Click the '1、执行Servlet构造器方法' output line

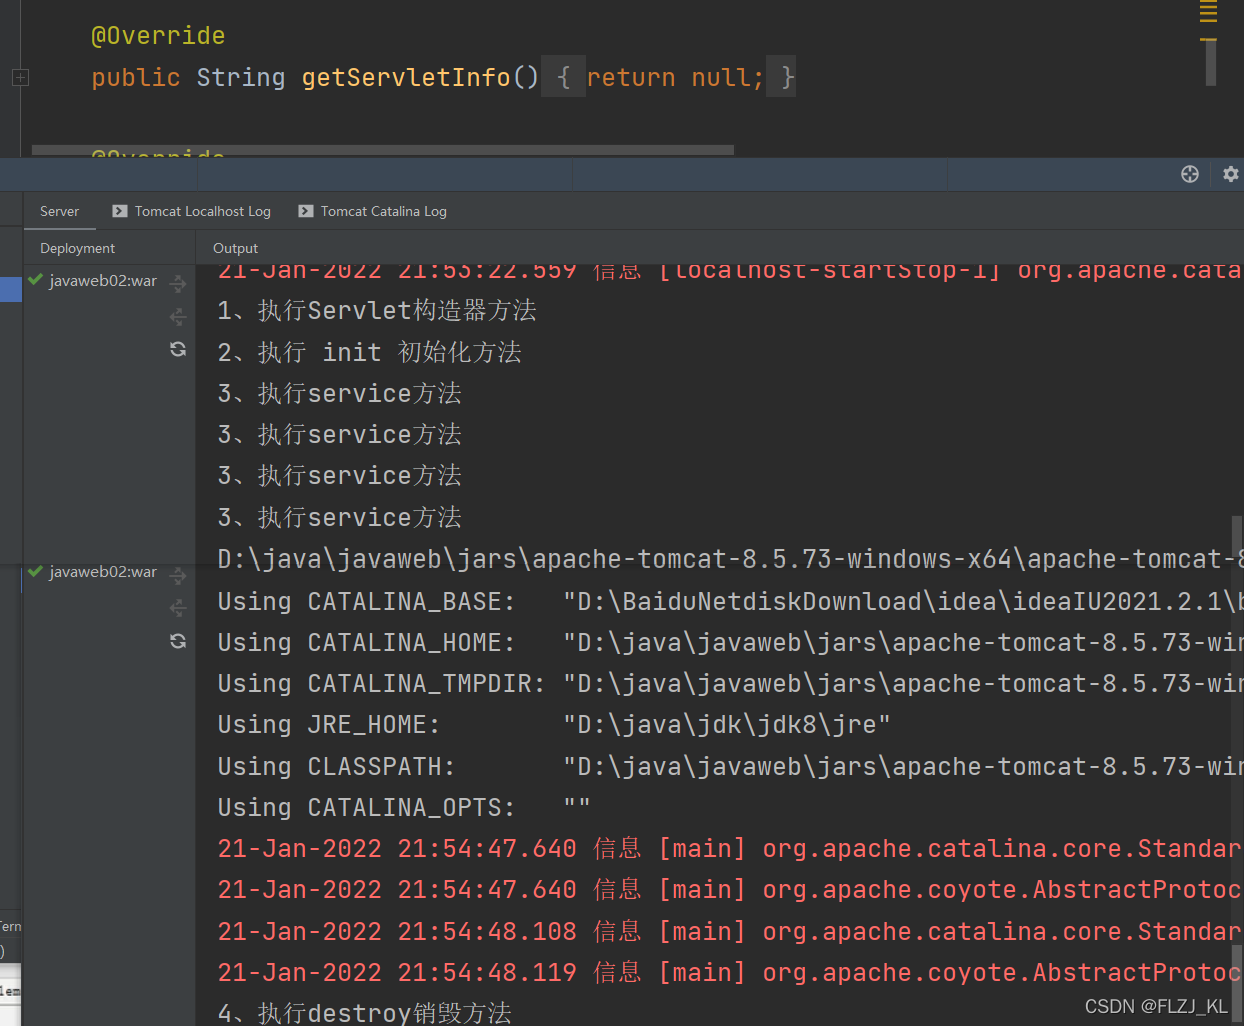377,311
